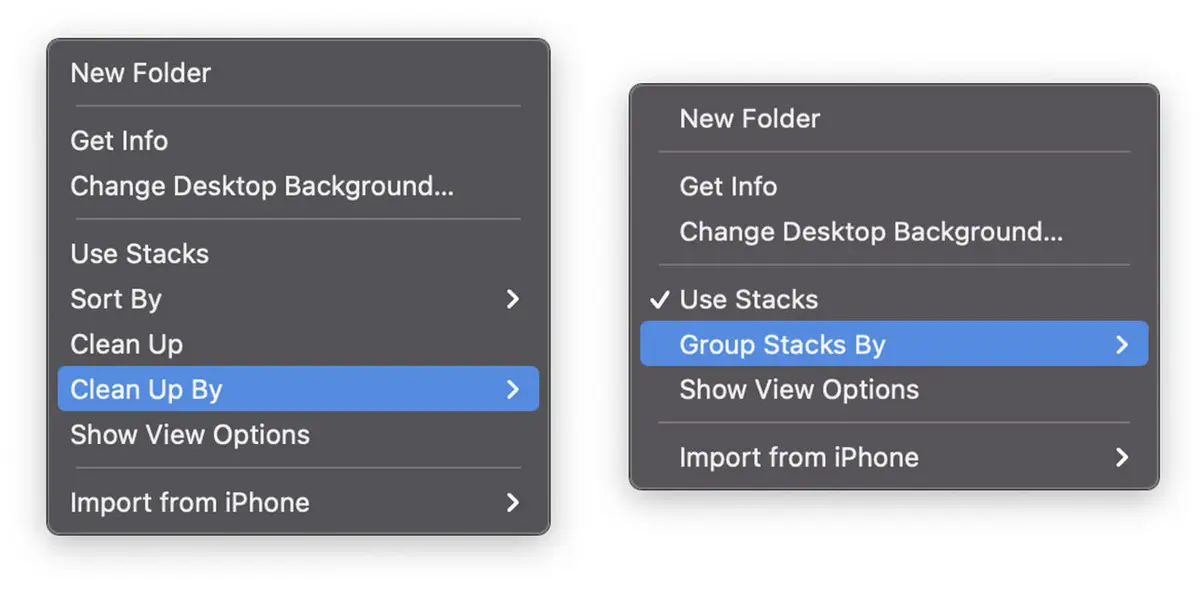
Task: Expand the Sort By submenu arrow
Action: [512, 299]
